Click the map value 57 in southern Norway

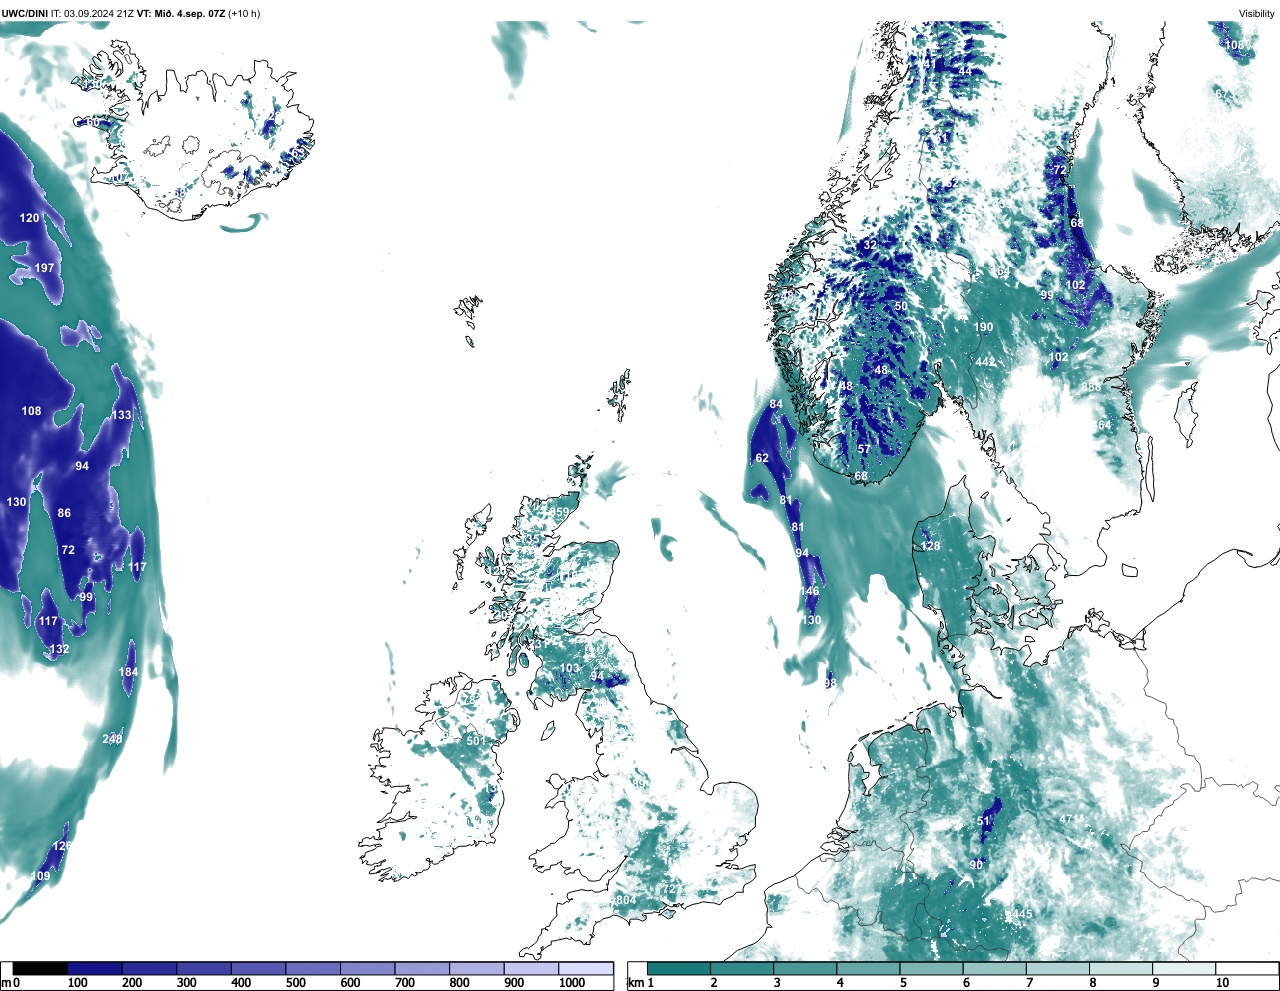(863, 449)
